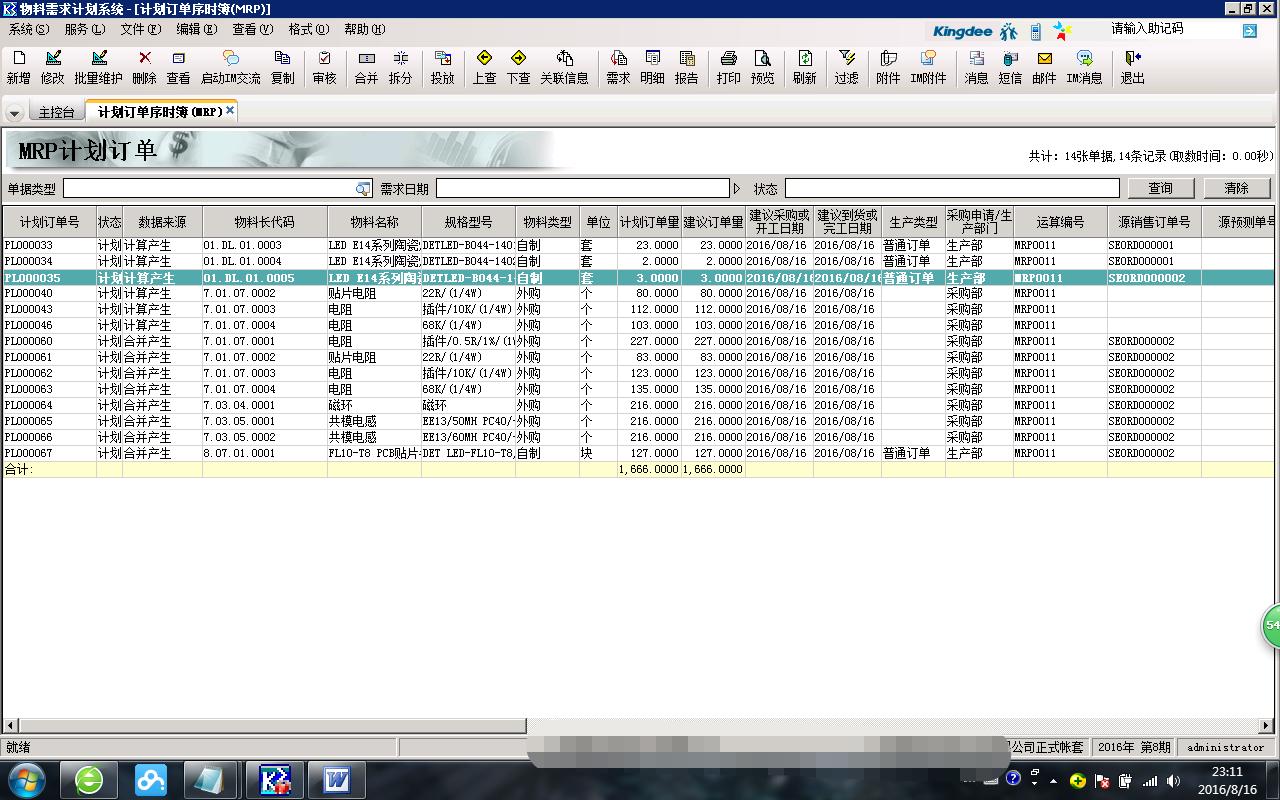Image resolution: width=1280 pixels, height=800 pixels.
Task: Expand the arrow after 需求日期 field
Action: coord(737,189)
